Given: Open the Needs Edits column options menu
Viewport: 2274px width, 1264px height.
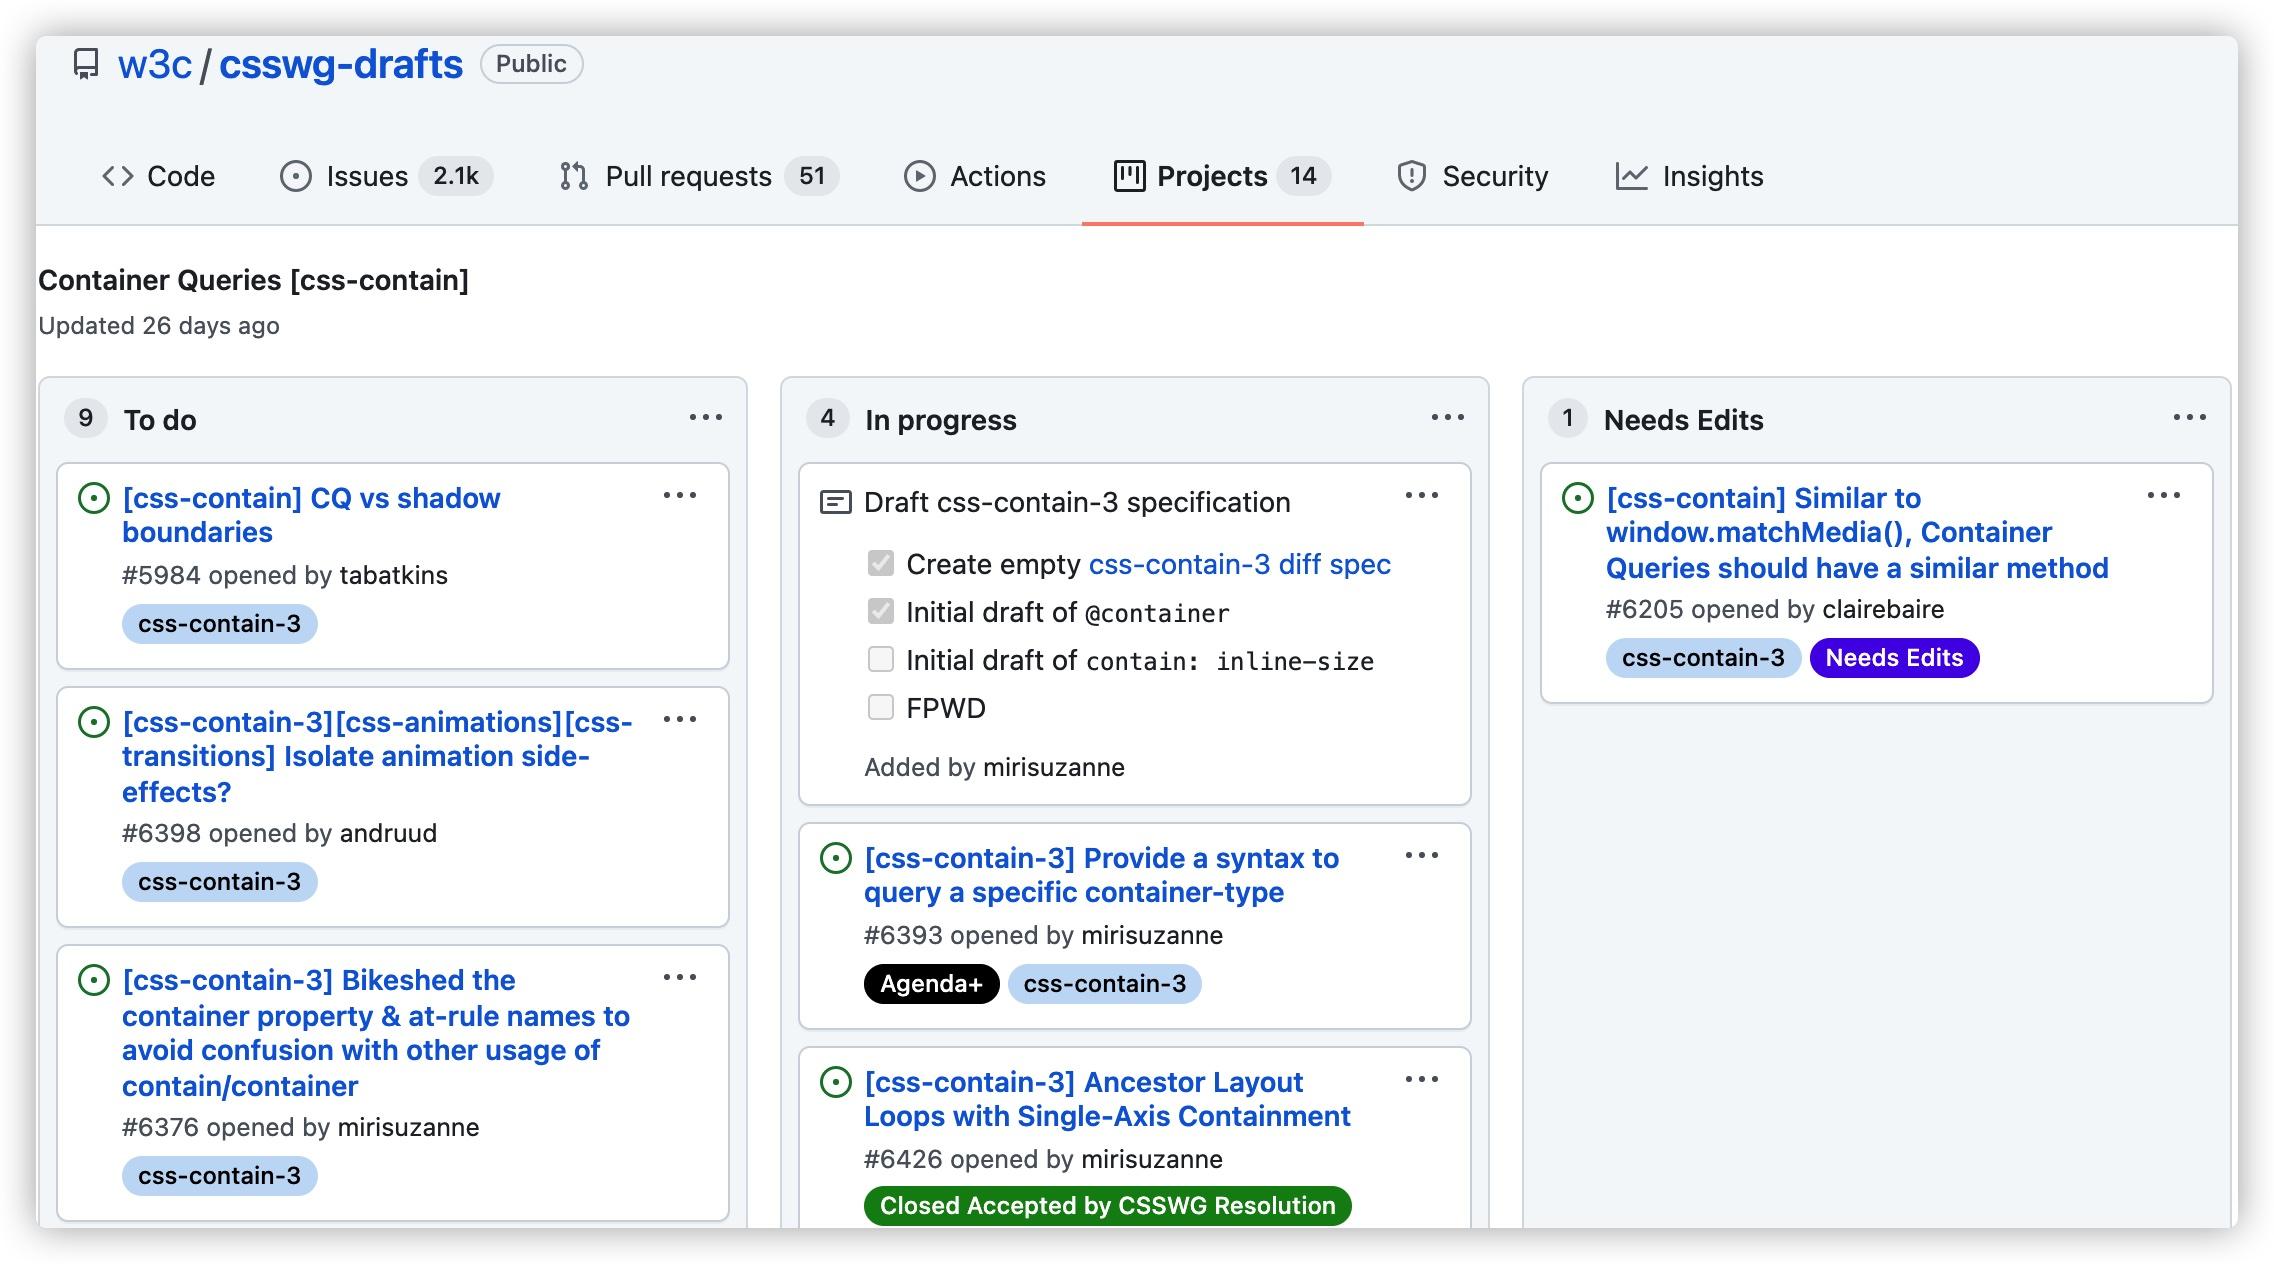Looking at the screenshot, I should 2189,418.
